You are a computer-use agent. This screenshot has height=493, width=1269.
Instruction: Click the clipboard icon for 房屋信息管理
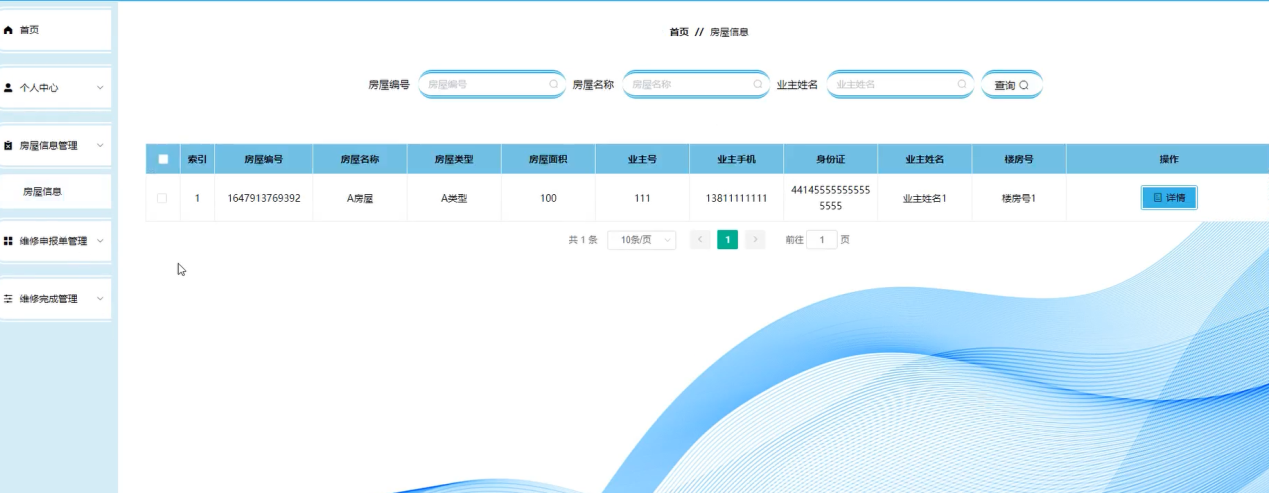pyautogui.click(x=9, y=146)
